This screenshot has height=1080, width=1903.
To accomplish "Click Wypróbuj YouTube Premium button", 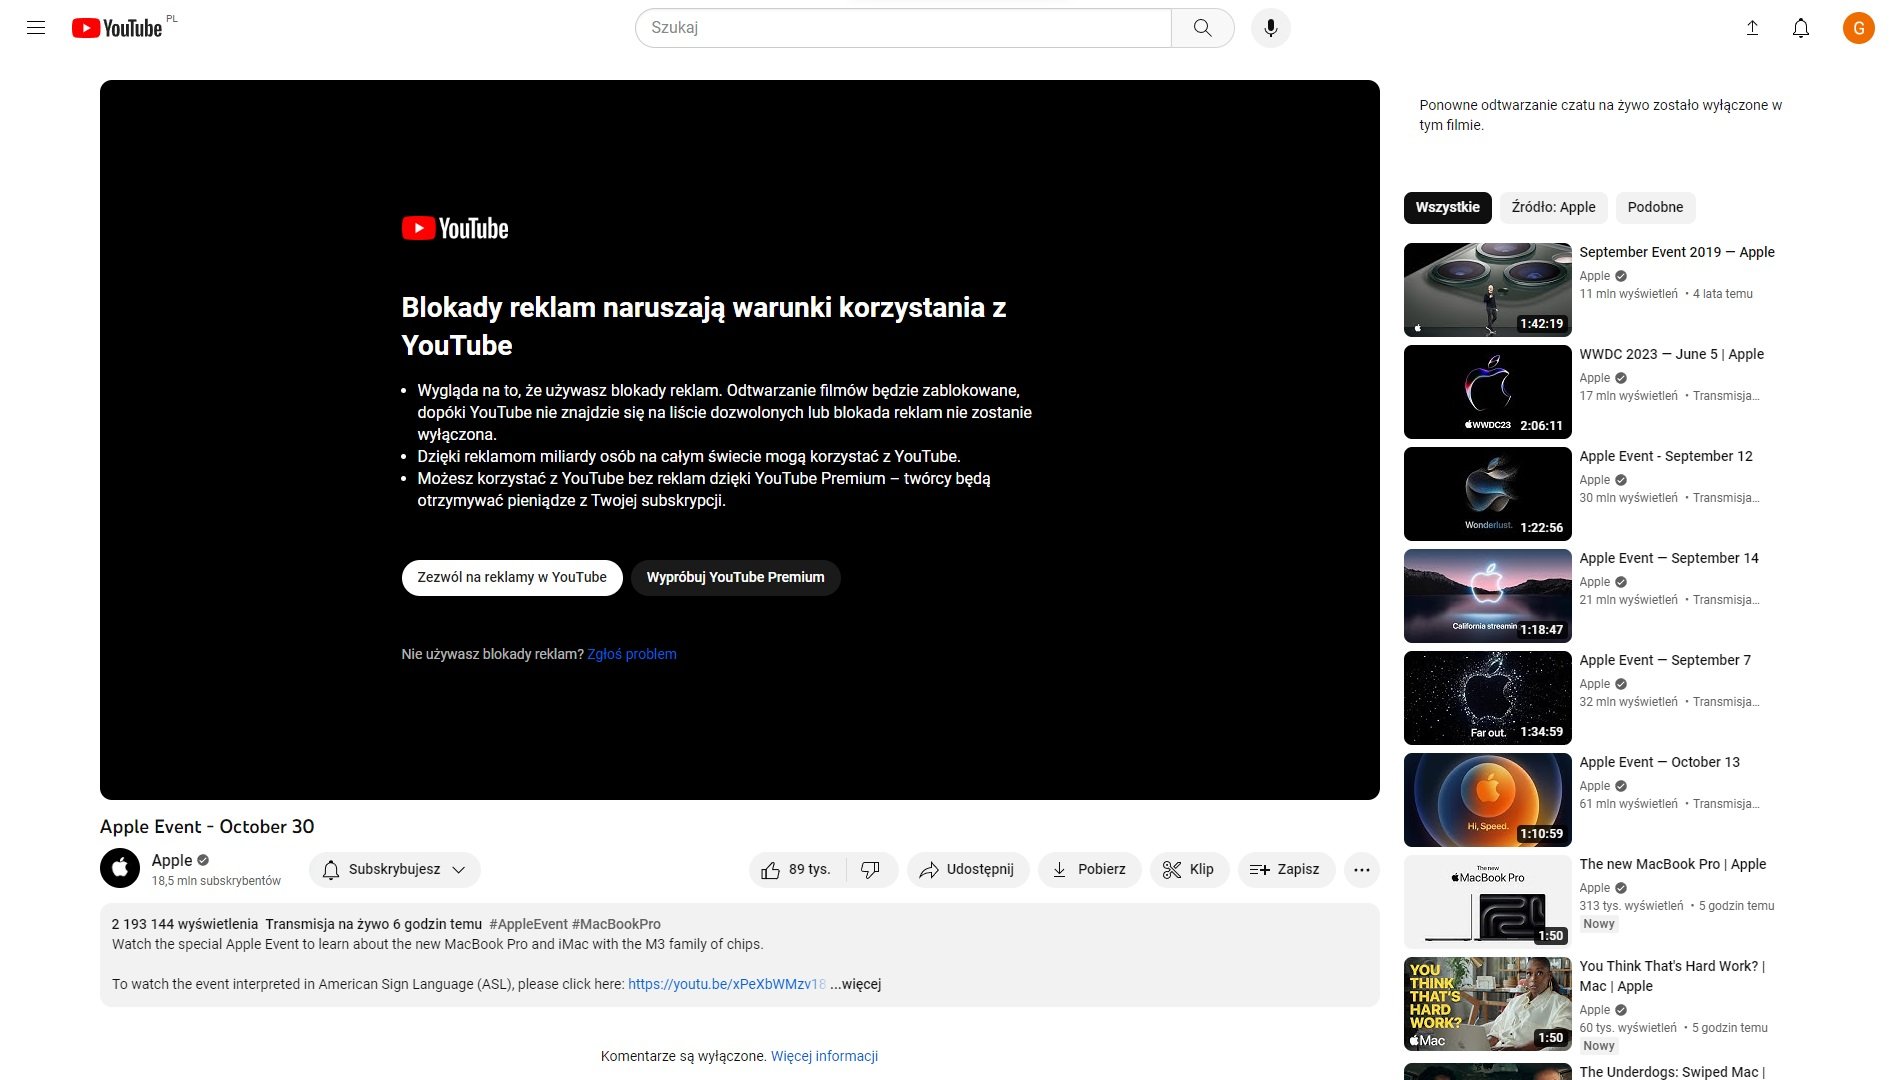I will (735, 577).
